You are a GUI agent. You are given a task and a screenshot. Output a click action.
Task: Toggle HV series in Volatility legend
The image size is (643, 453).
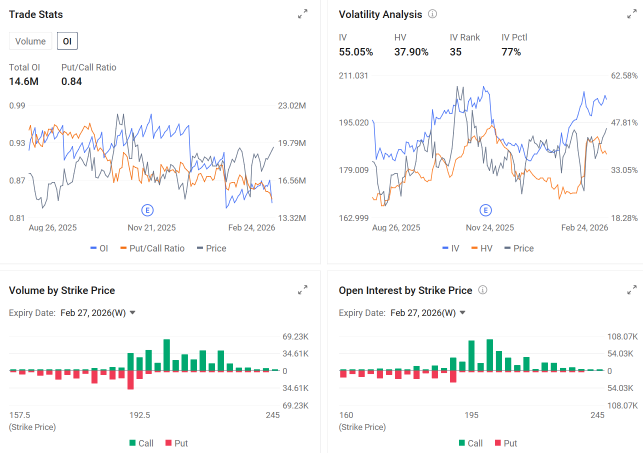tap(482, 248)
